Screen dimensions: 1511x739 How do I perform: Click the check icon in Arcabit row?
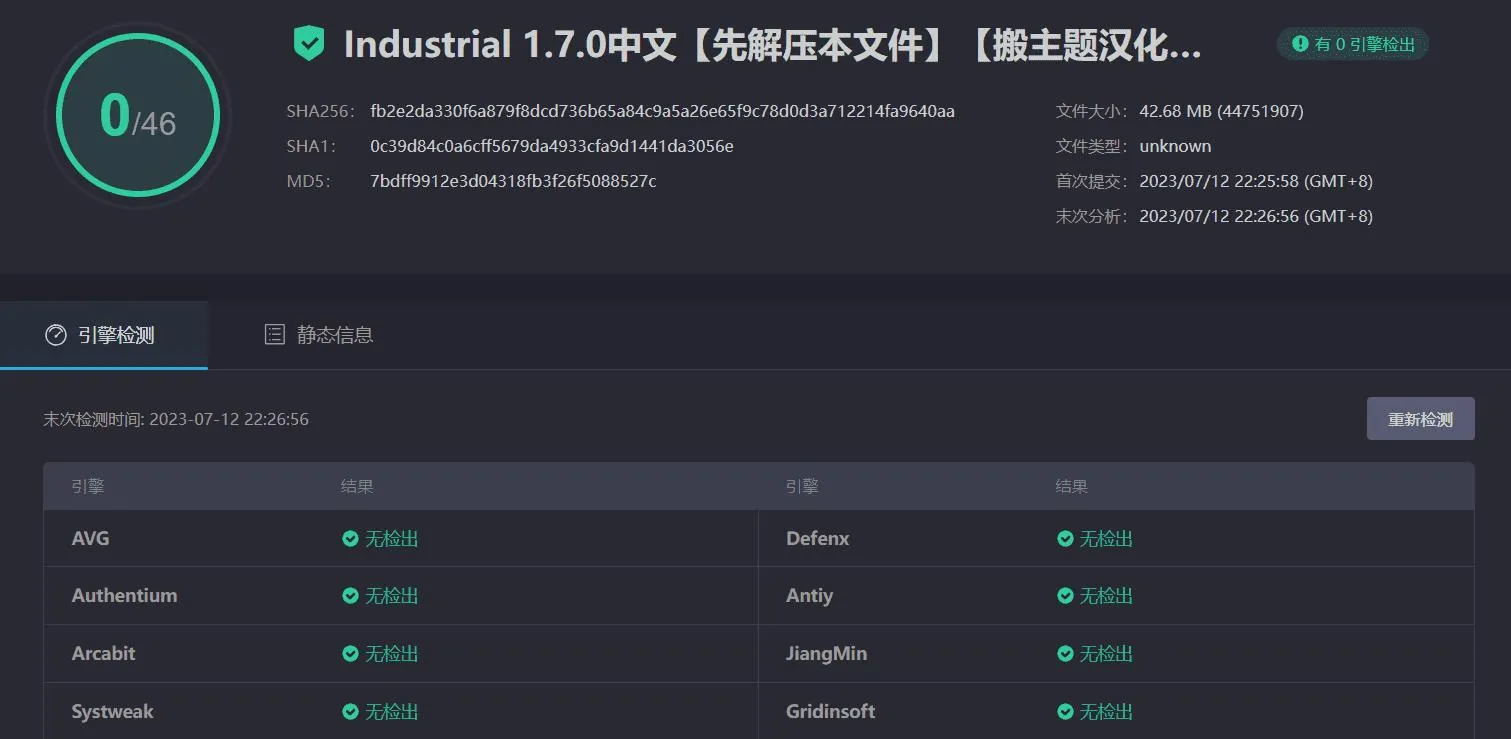click(x=350, y=654)
